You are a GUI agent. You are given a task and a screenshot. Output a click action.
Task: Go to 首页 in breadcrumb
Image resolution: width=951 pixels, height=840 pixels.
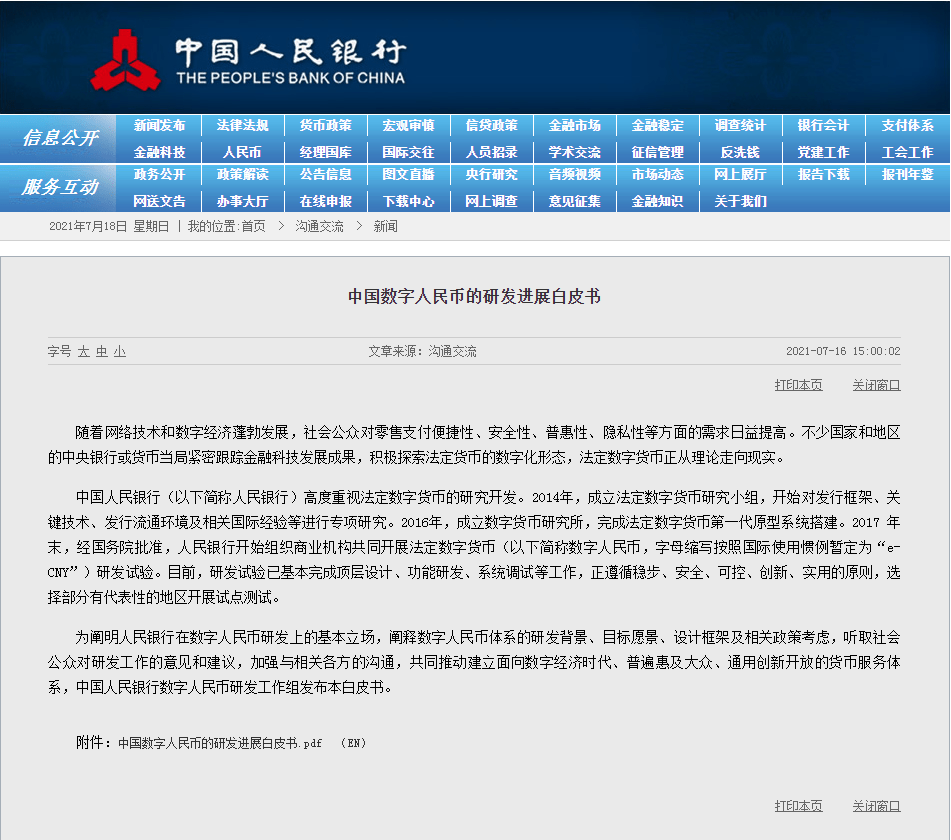pos(253,227)
